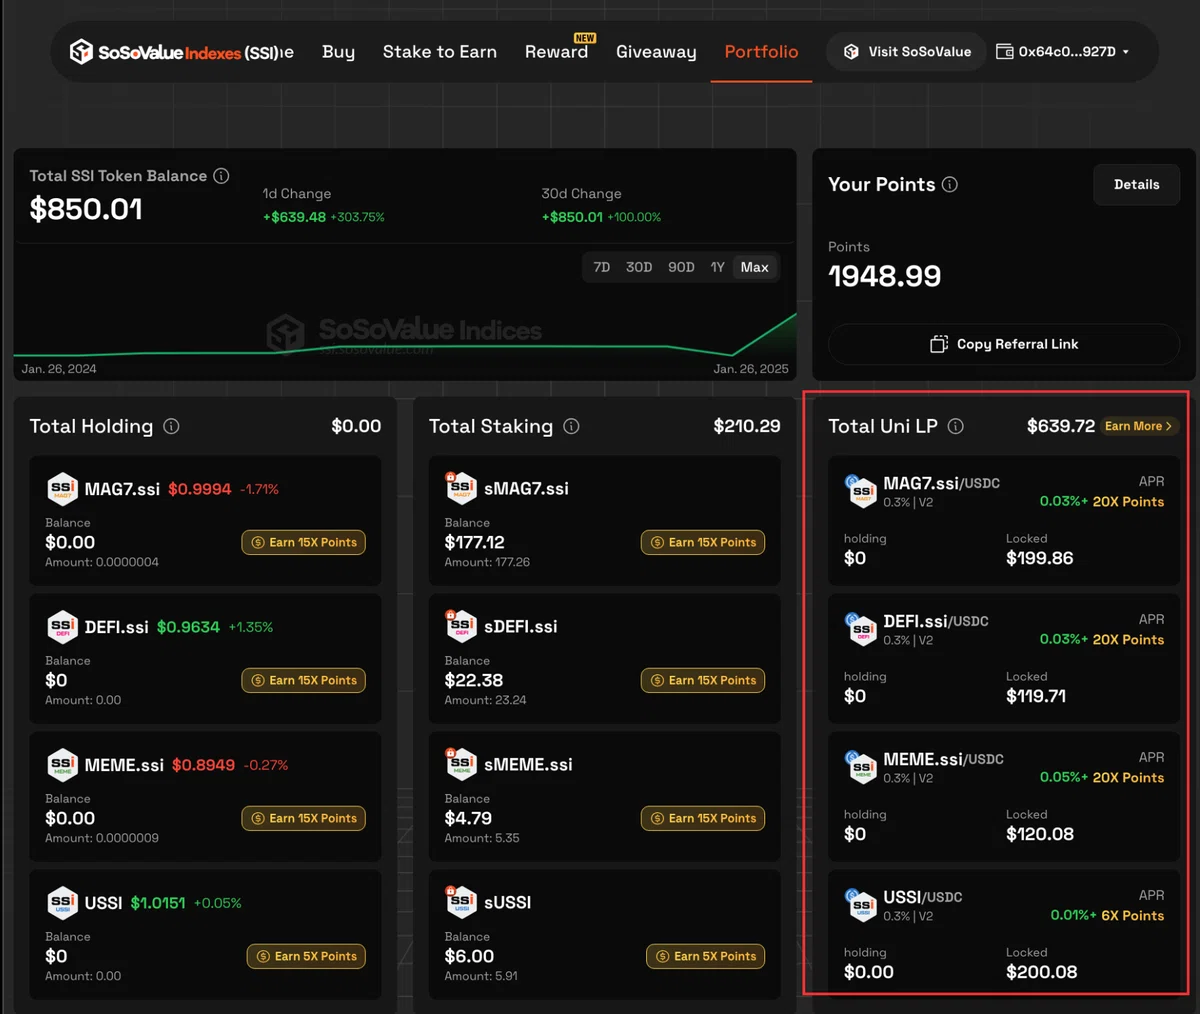Click the Details button in Your Points
Image resolution: width=1200 pixels, height=1014 pixels.
[x=1137, y=185]
